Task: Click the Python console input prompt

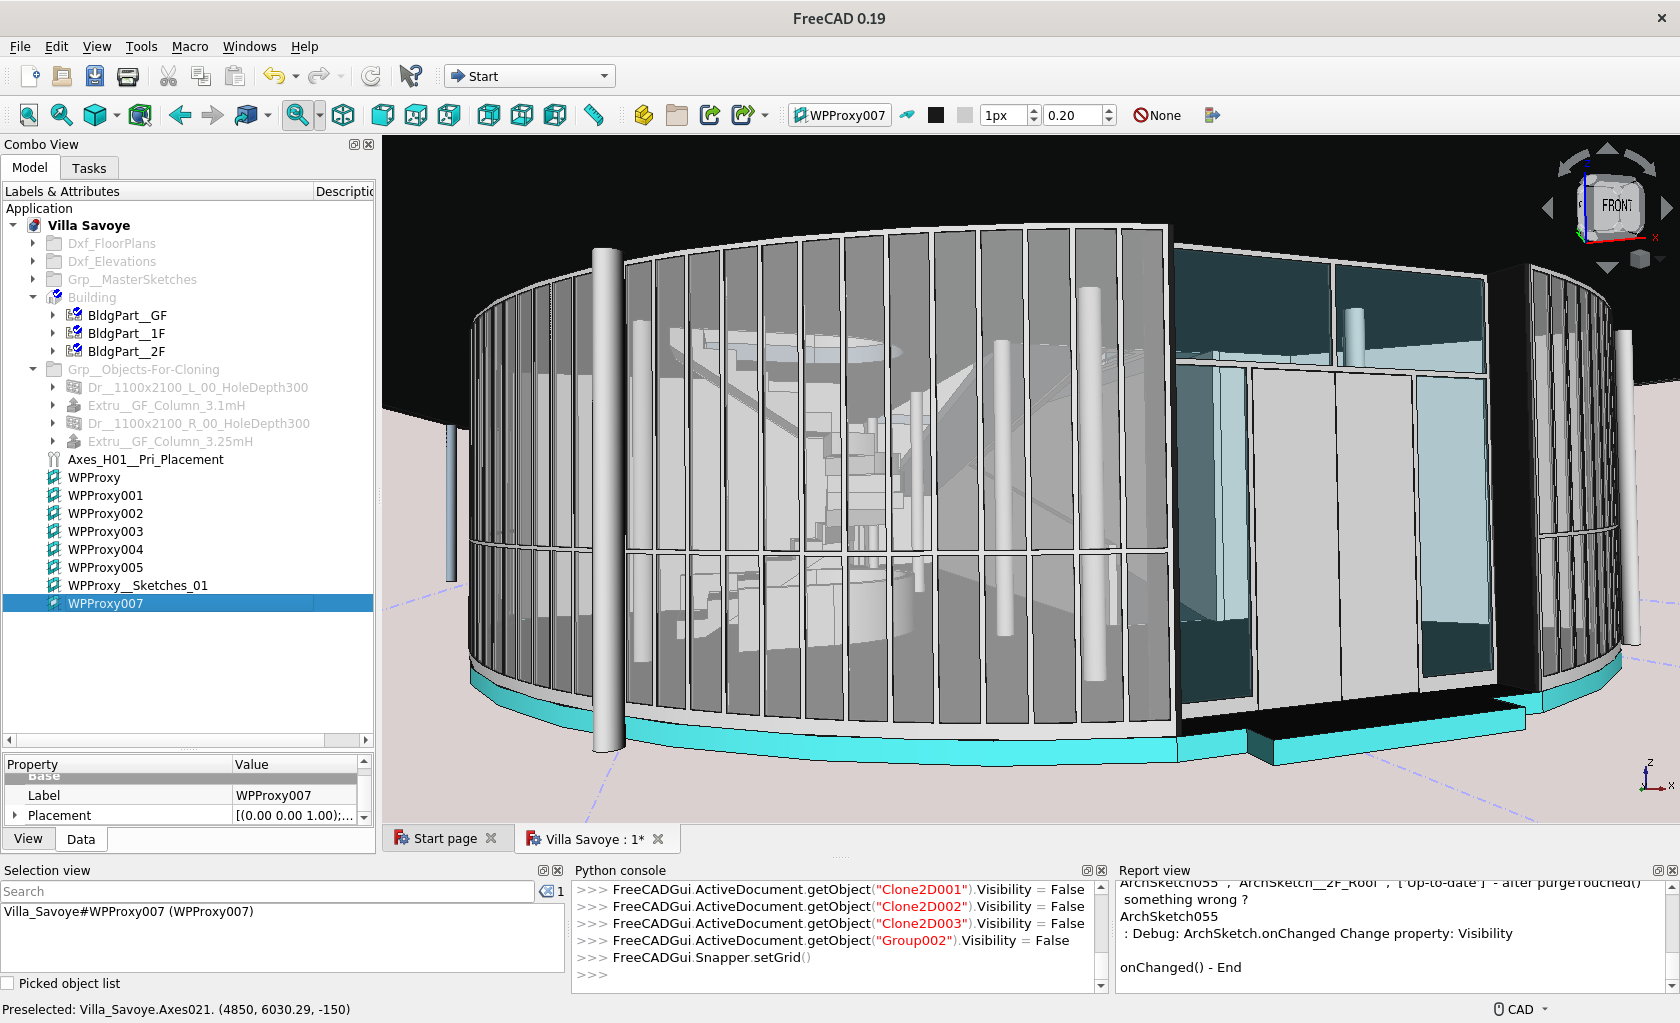Action: pyautogui.click(x=592, y=975)
